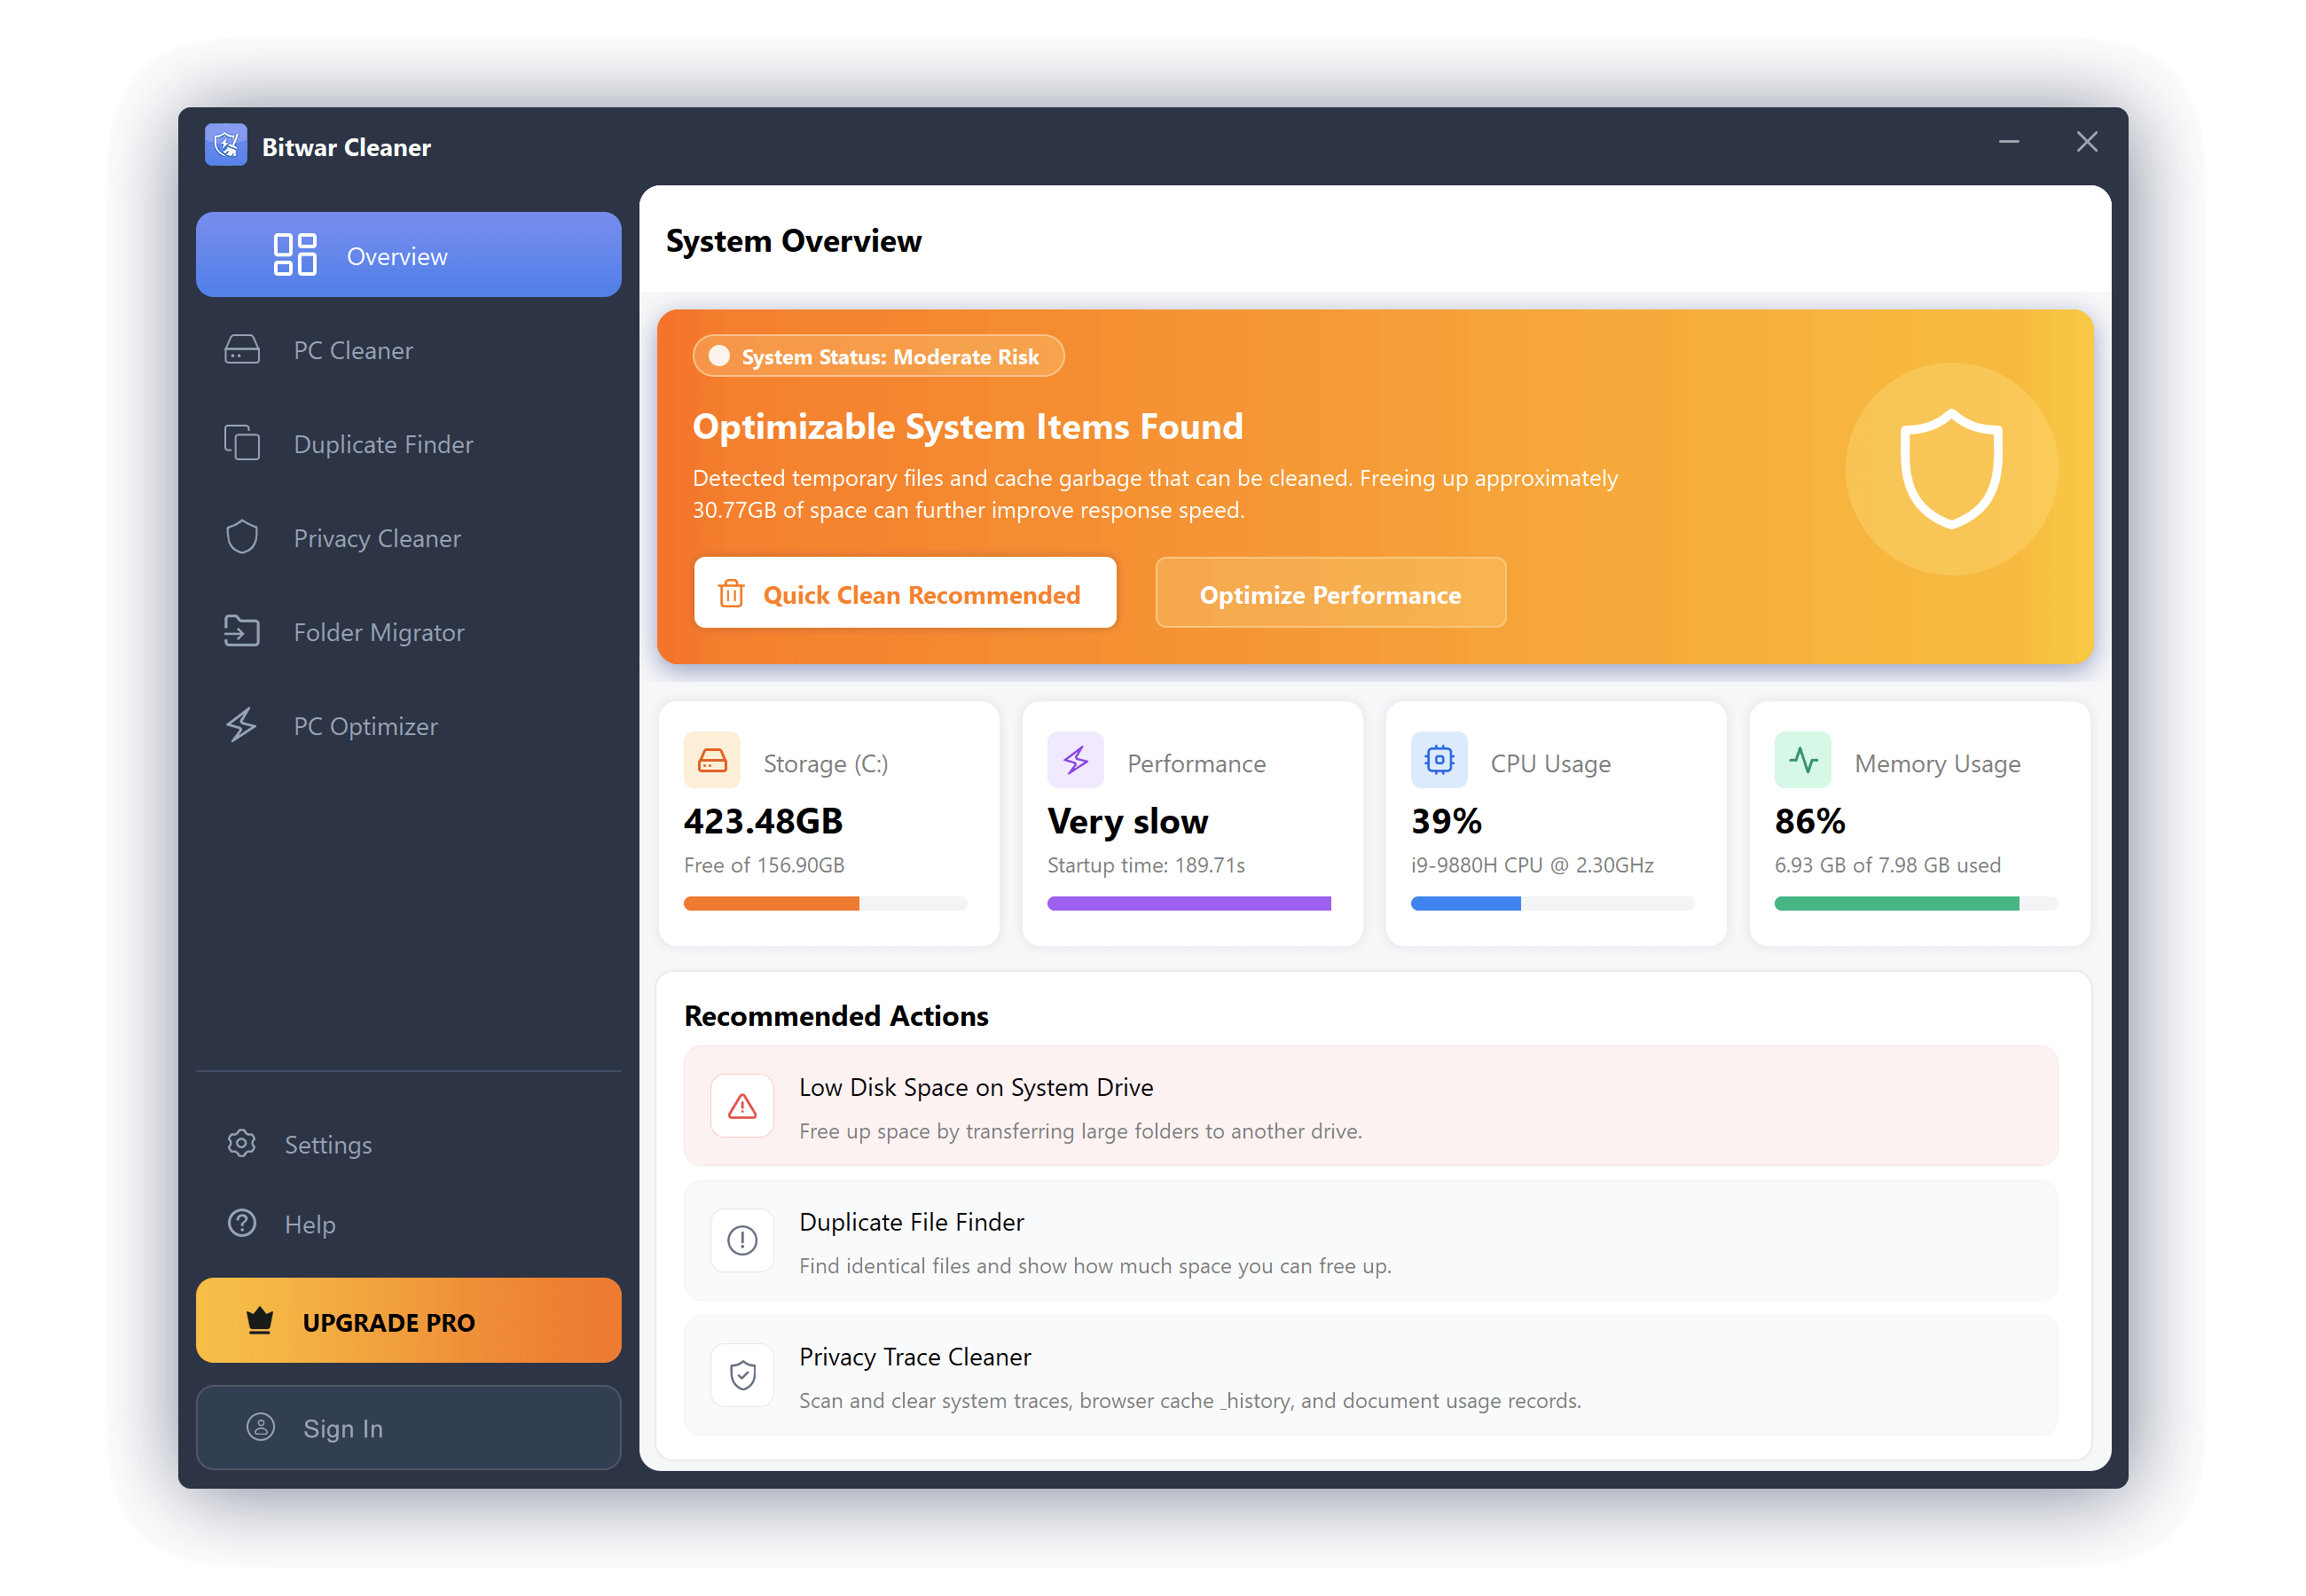Click the Low Disk Space warning triangle

pos(742,1106)
